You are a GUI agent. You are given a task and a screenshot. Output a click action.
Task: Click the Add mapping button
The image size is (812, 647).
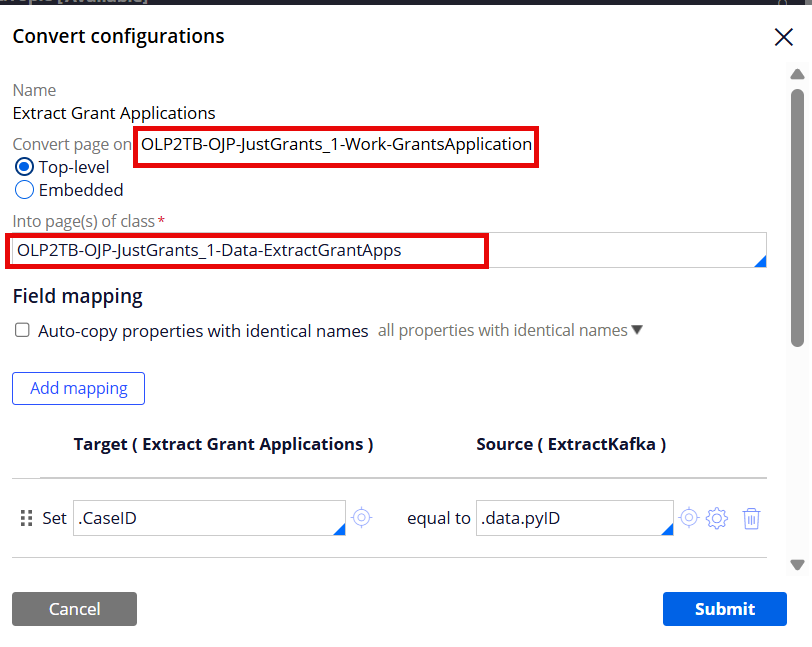point(78,389)
